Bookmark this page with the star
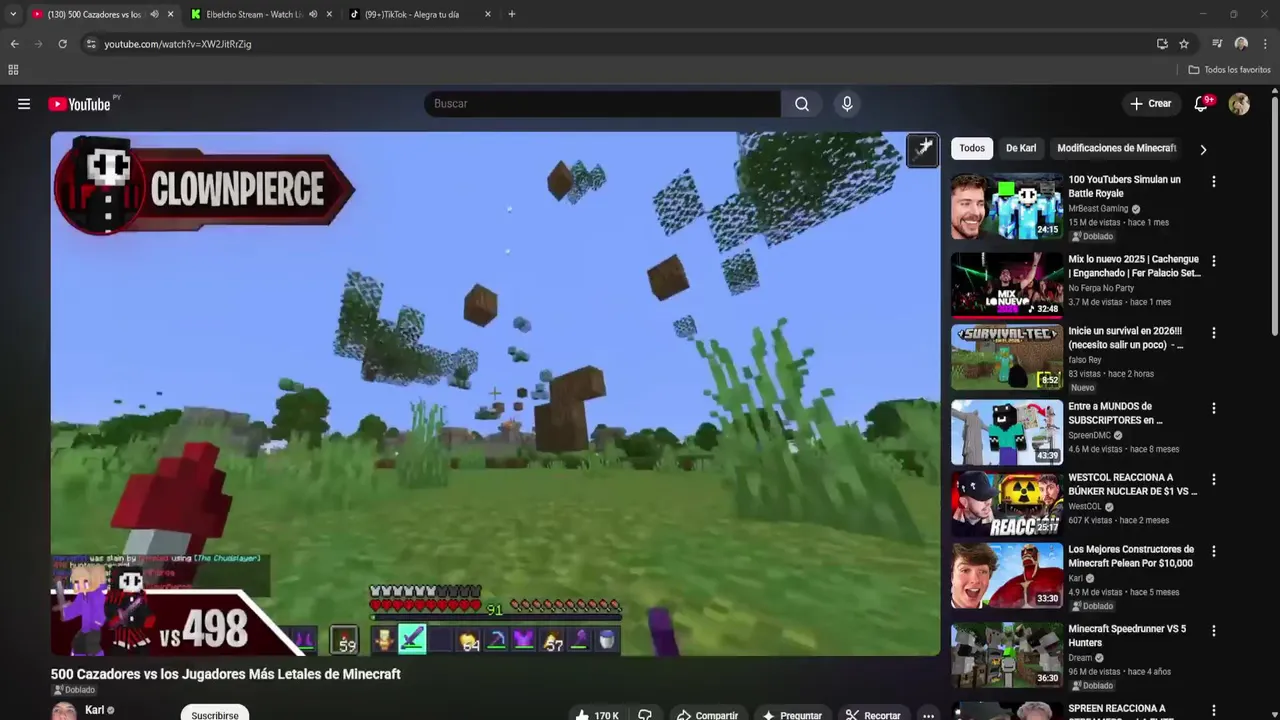This screenshot has width=1280, height=720. (1184, 44)
